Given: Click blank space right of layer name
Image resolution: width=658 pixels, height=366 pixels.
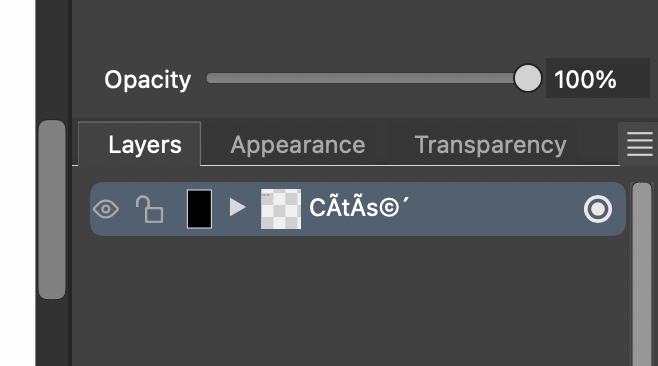Looking at the screenshot, I should [495, 209].
